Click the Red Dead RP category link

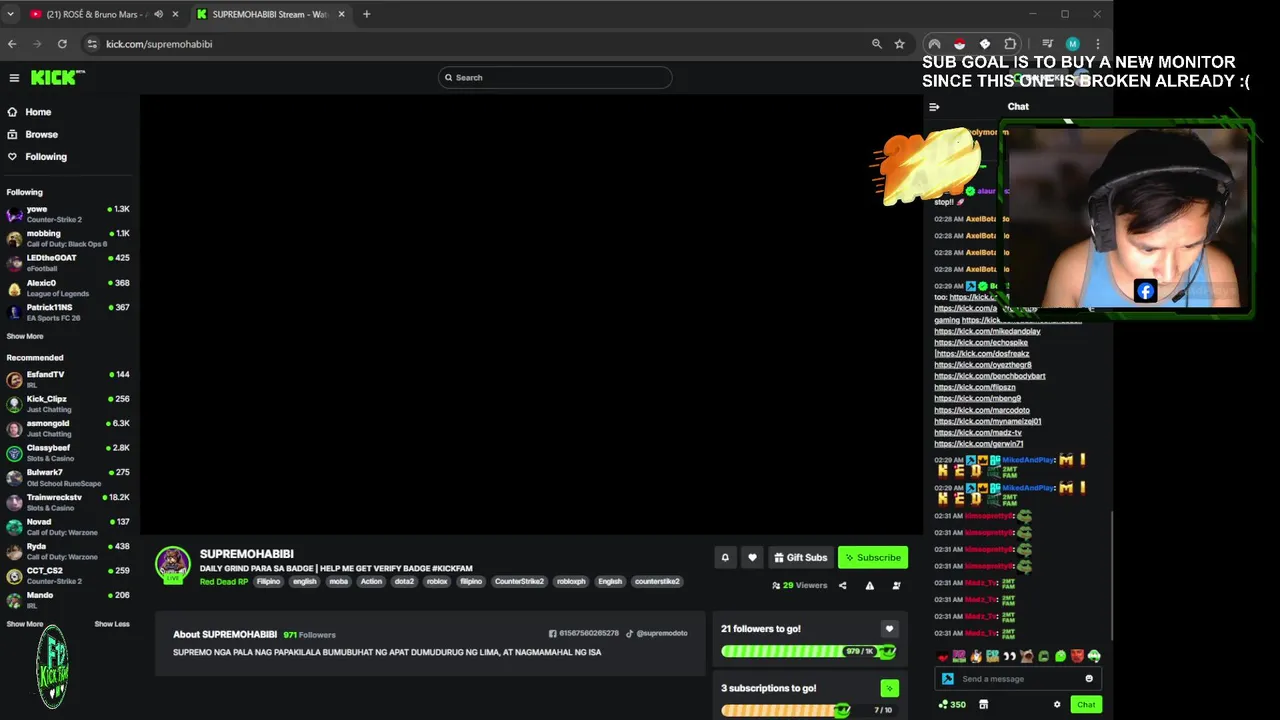pos(224,582)
